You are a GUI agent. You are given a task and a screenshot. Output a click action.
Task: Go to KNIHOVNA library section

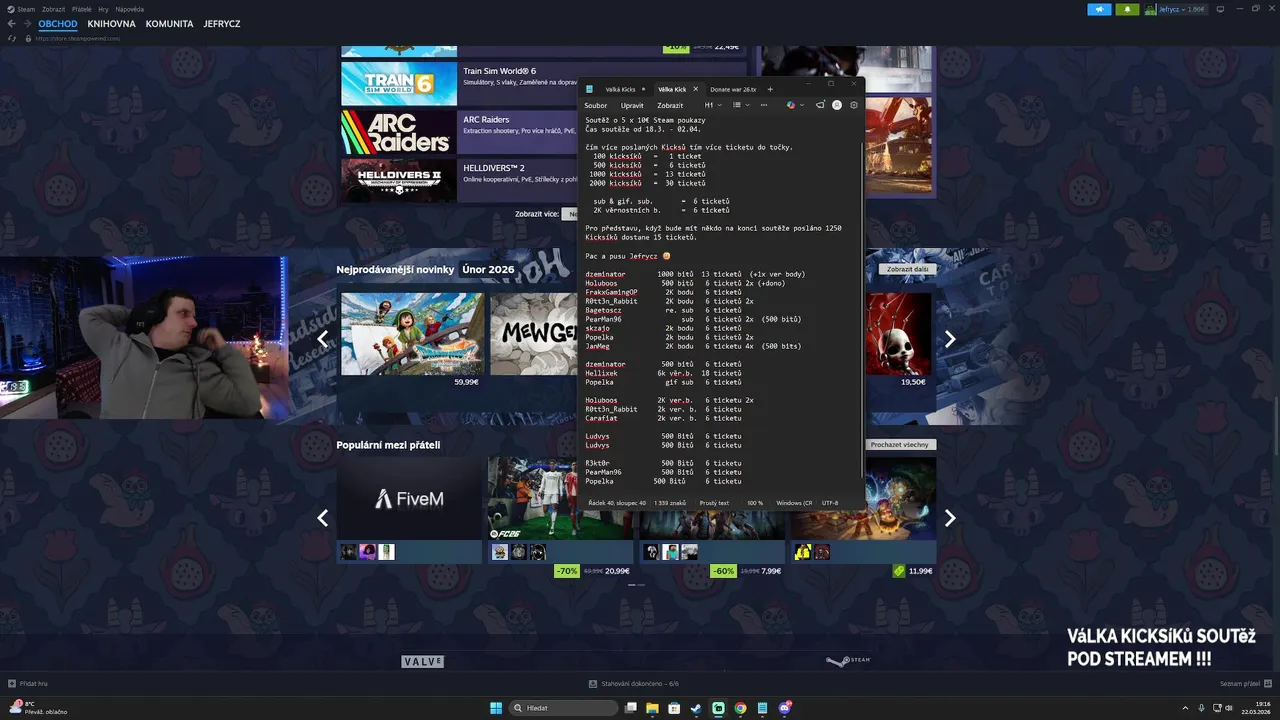(111, 23)
